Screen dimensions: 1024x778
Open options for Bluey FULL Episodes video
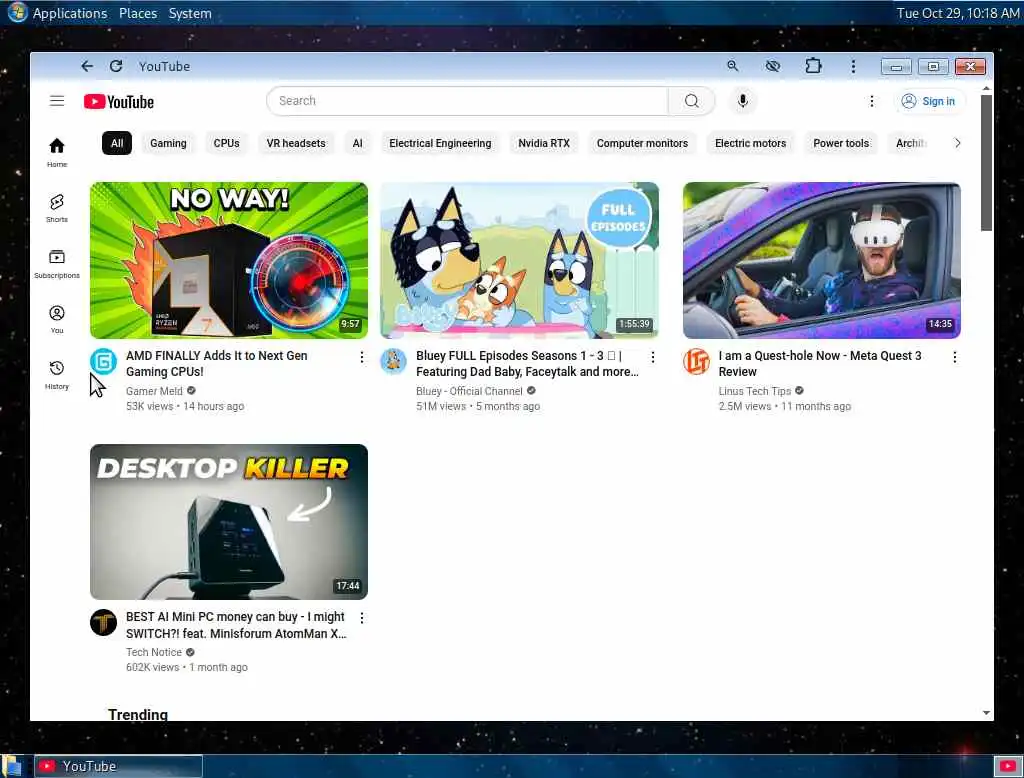(x=652, y=357)
